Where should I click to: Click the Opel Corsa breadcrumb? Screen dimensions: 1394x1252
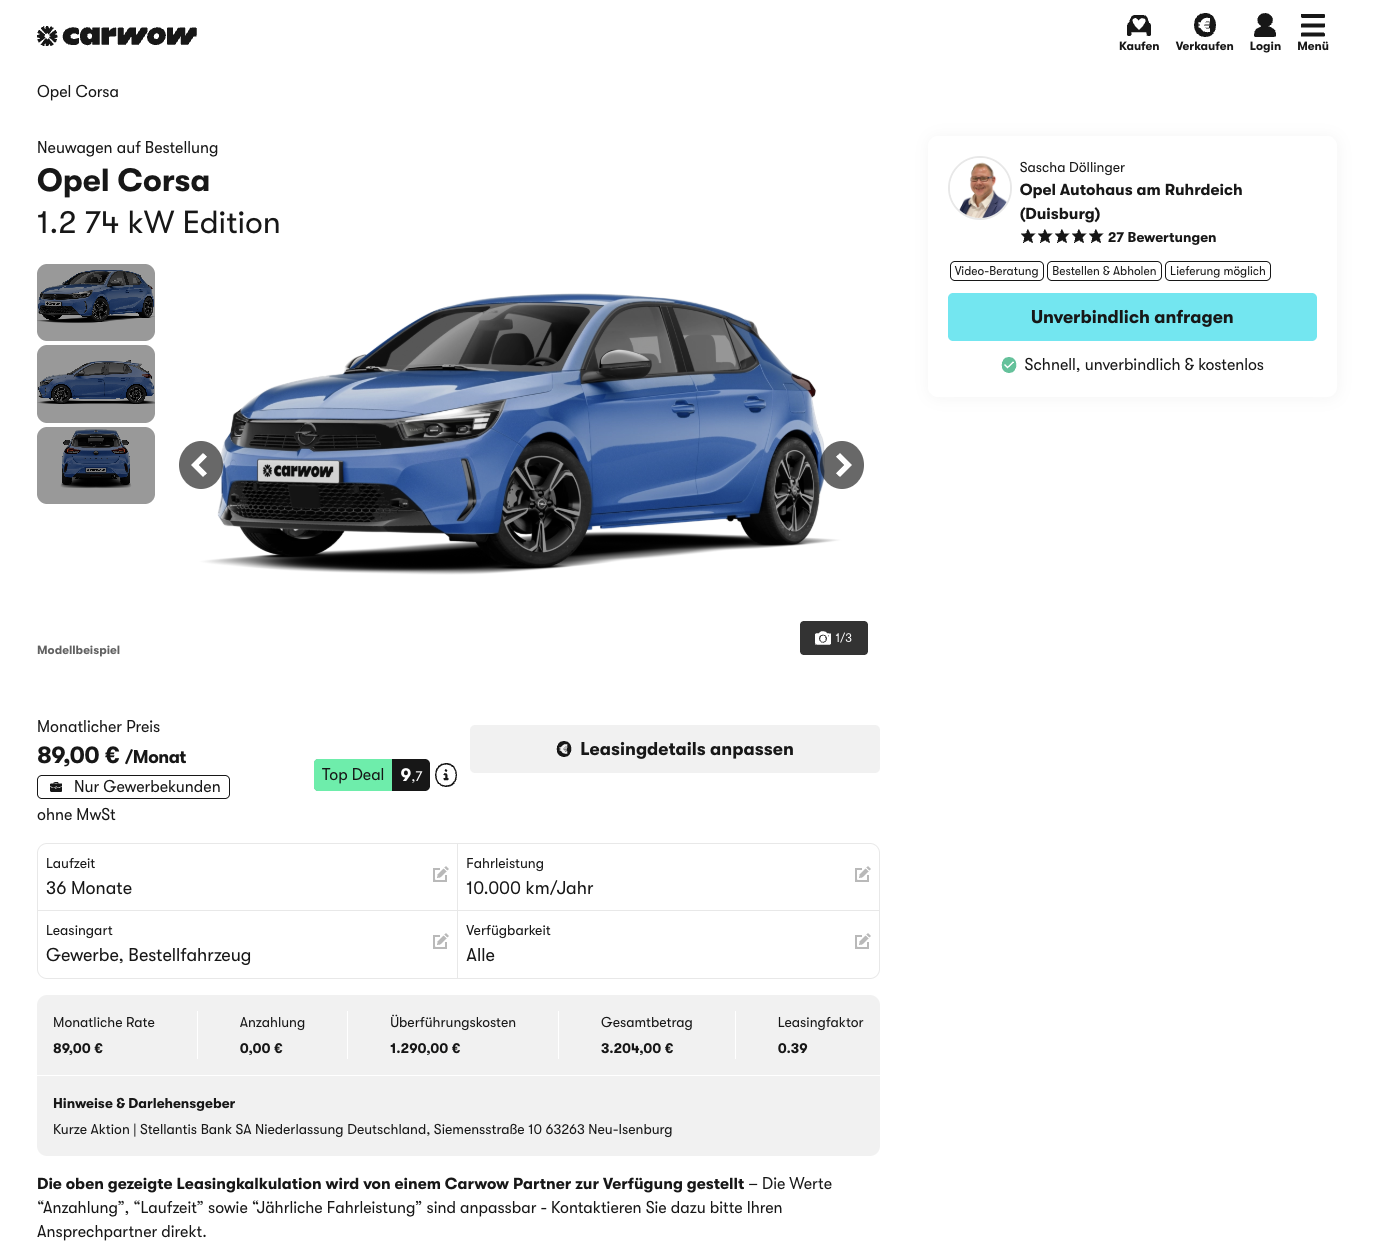tap(78, 92)
